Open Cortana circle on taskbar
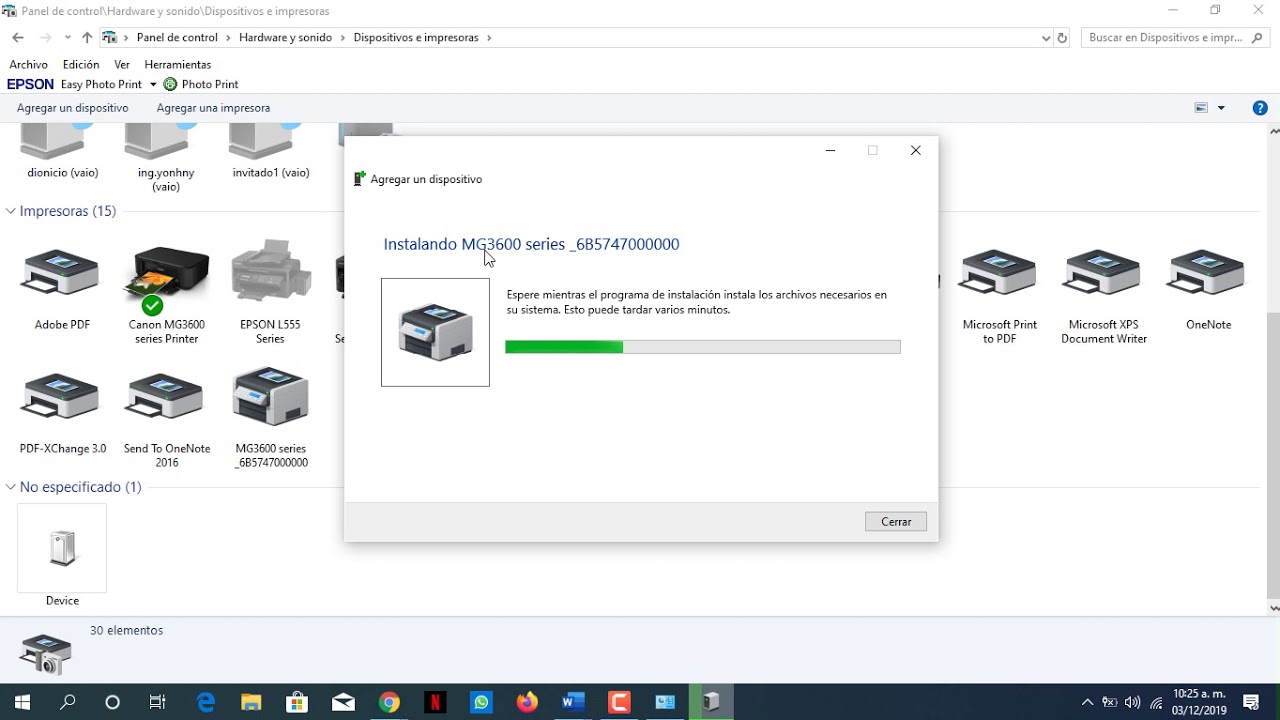The image size is (1280, 720). click(x=112, y=702)
